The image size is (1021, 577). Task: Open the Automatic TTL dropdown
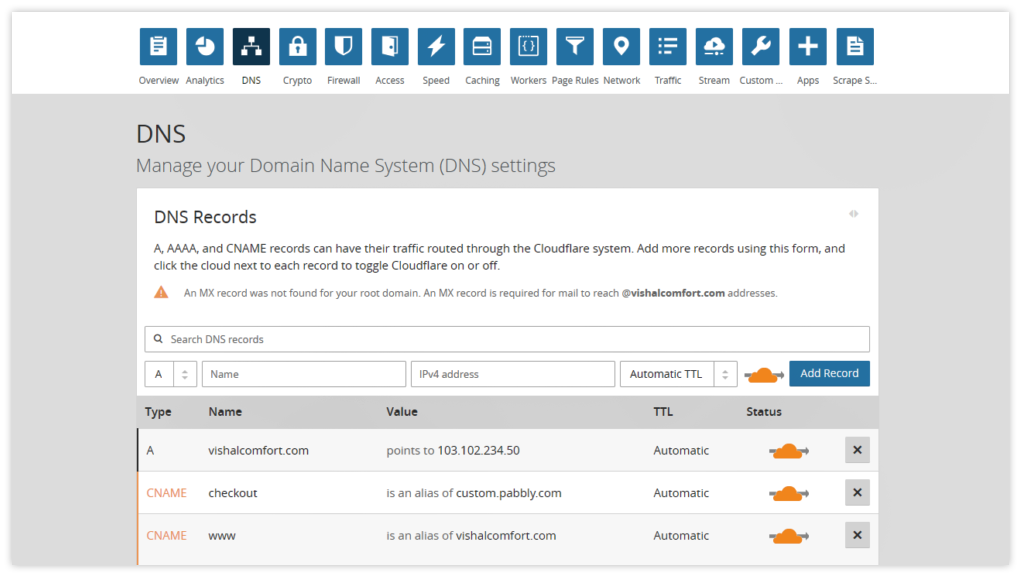[x=678, y=374]
